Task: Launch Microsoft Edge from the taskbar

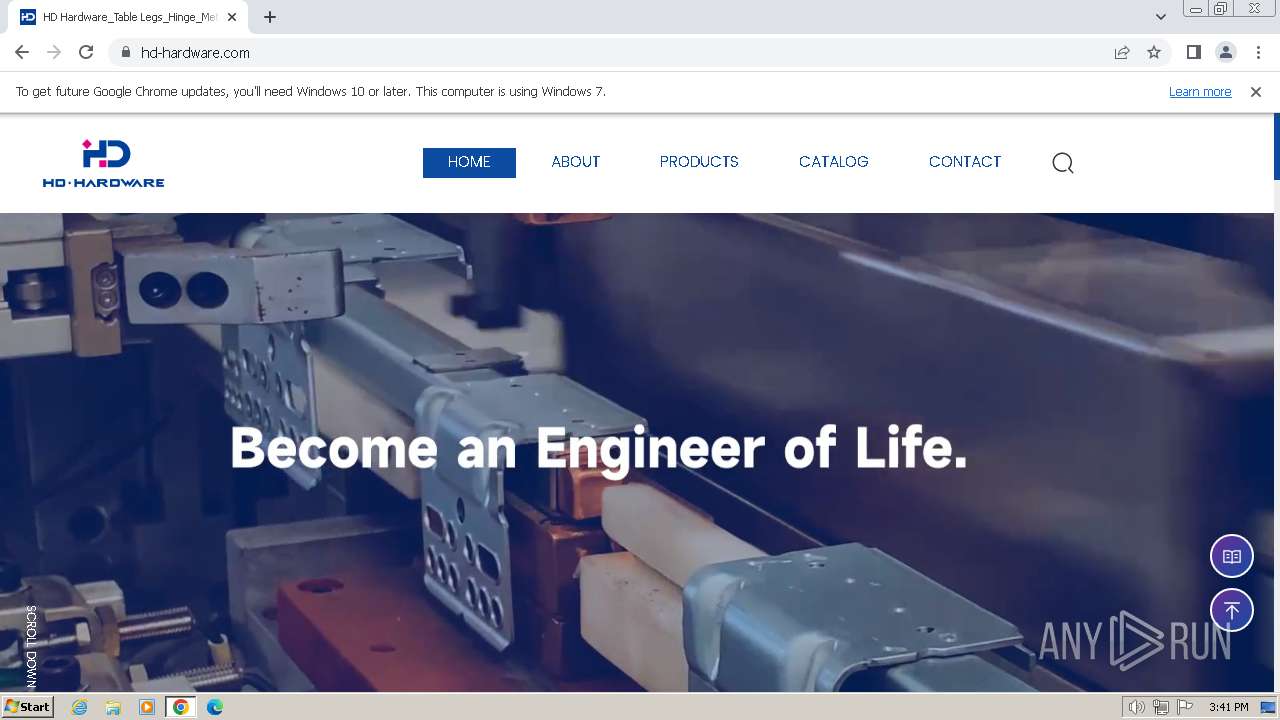Action: [x=215, y=707]
